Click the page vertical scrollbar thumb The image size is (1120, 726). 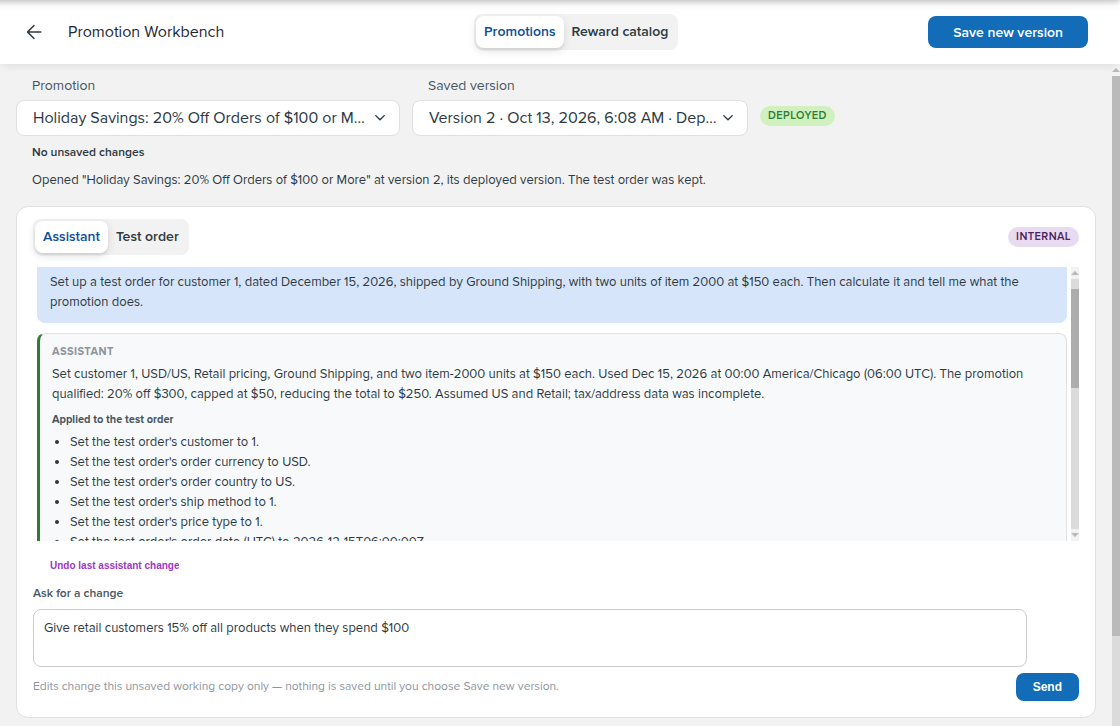pyautogui.click(x=1116, y=355)
